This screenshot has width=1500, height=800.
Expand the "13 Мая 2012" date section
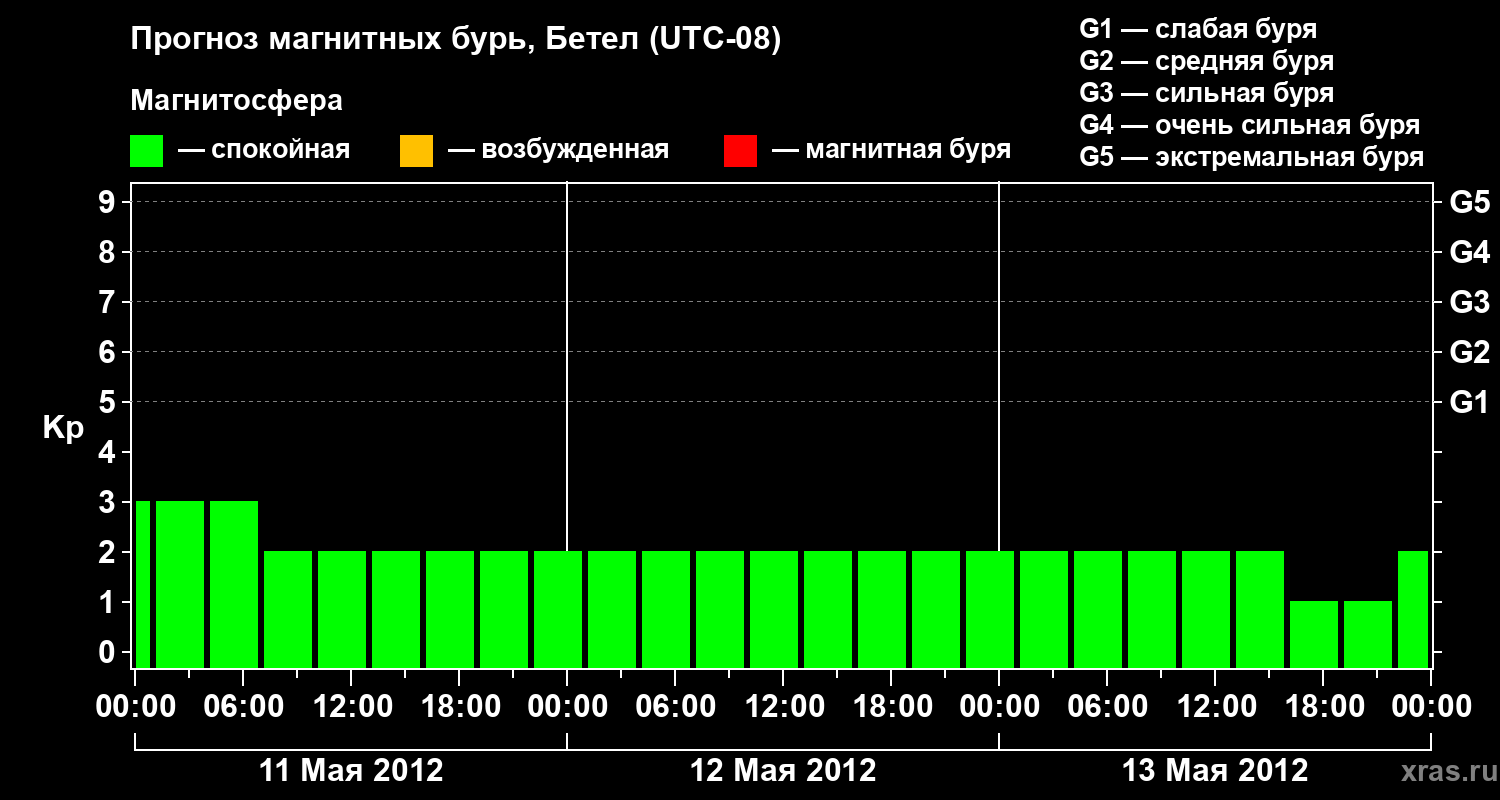click(1215, 770)
